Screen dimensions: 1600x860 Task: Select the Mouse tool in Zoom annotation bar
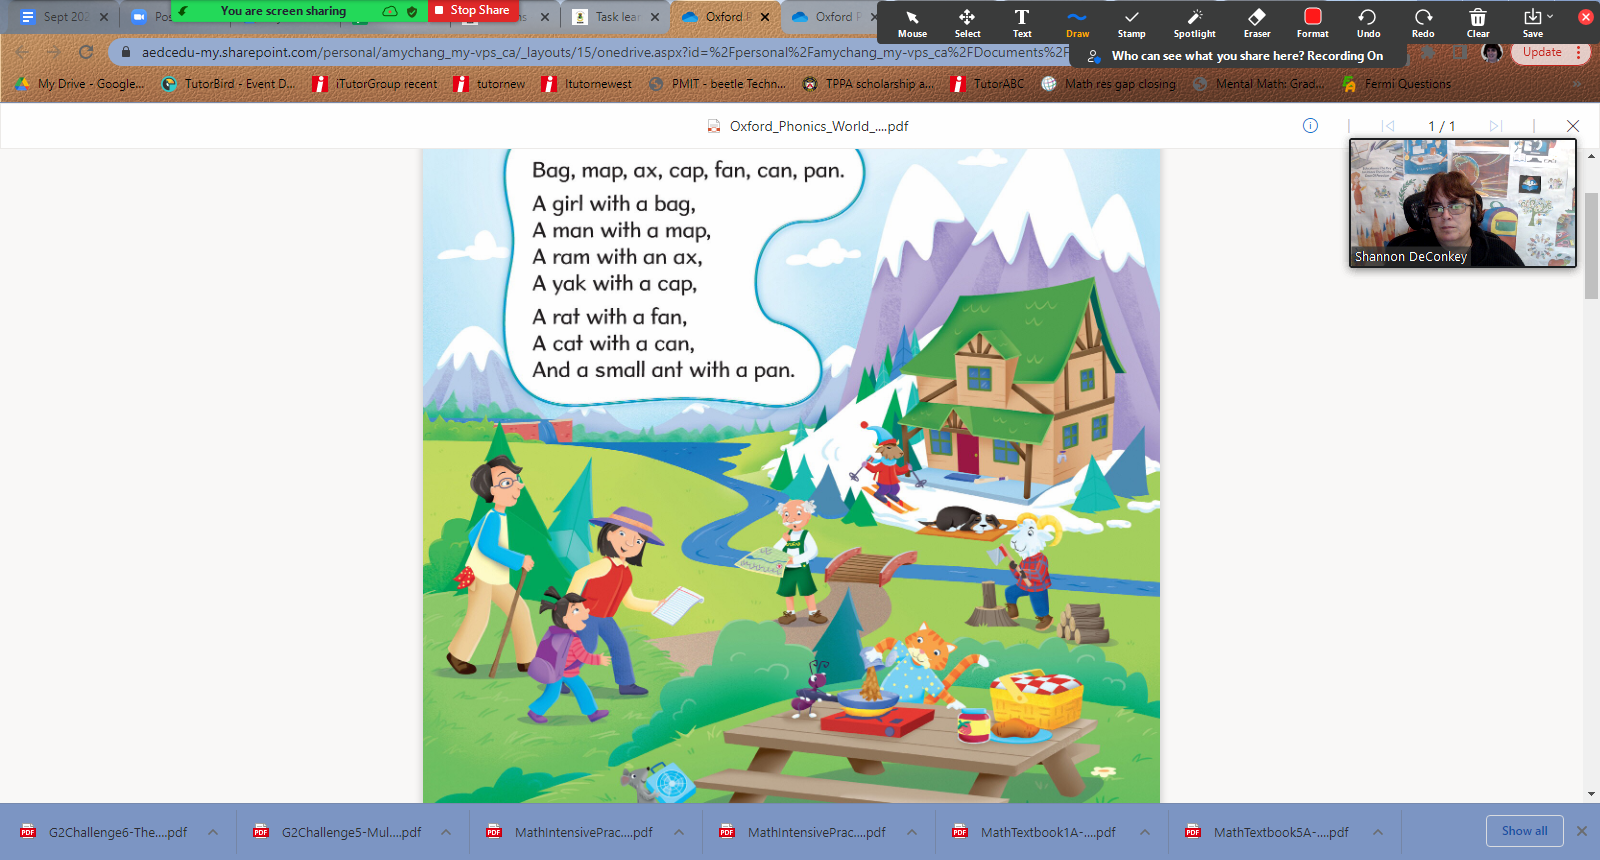[x=912, y=22]
